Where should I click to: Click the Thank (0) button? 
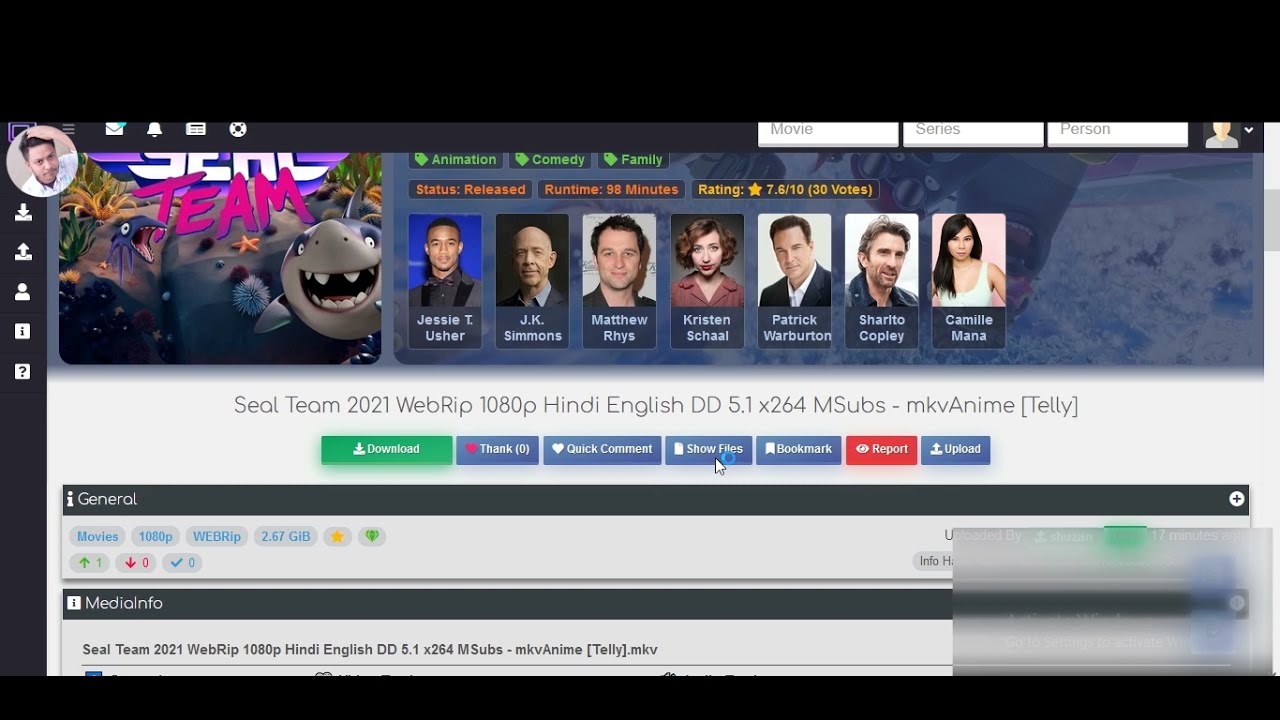pos(497,450)
